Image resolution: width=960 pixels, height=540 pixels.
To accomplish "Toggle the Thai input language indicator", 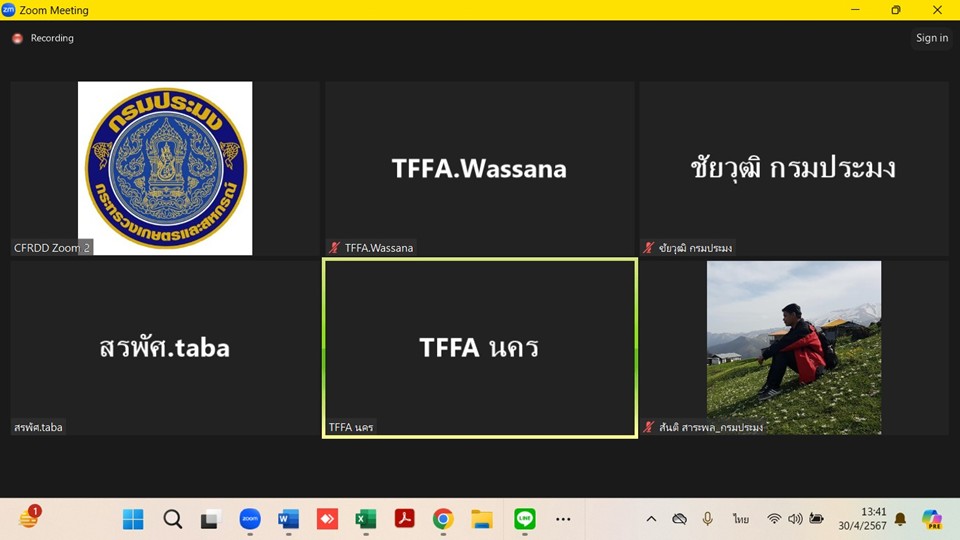I will [x=740, y=519].
